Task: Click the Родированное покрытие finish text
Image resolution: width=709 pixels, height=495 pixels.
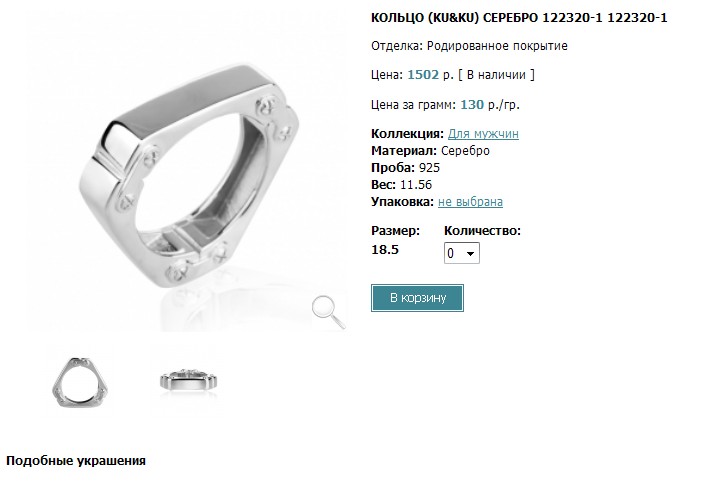Action: [x=497, y=46]
